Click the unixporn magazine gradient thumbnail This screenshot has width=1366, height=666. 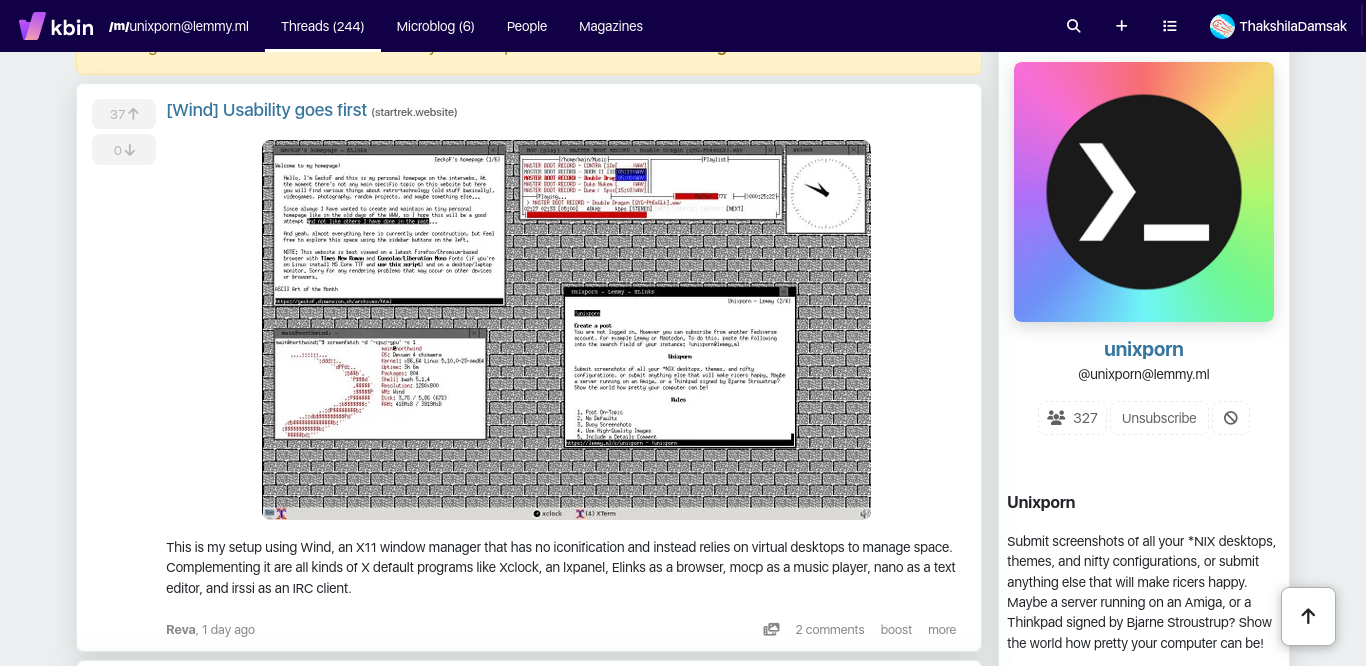pyautogui.click(x=1143, y=191)
